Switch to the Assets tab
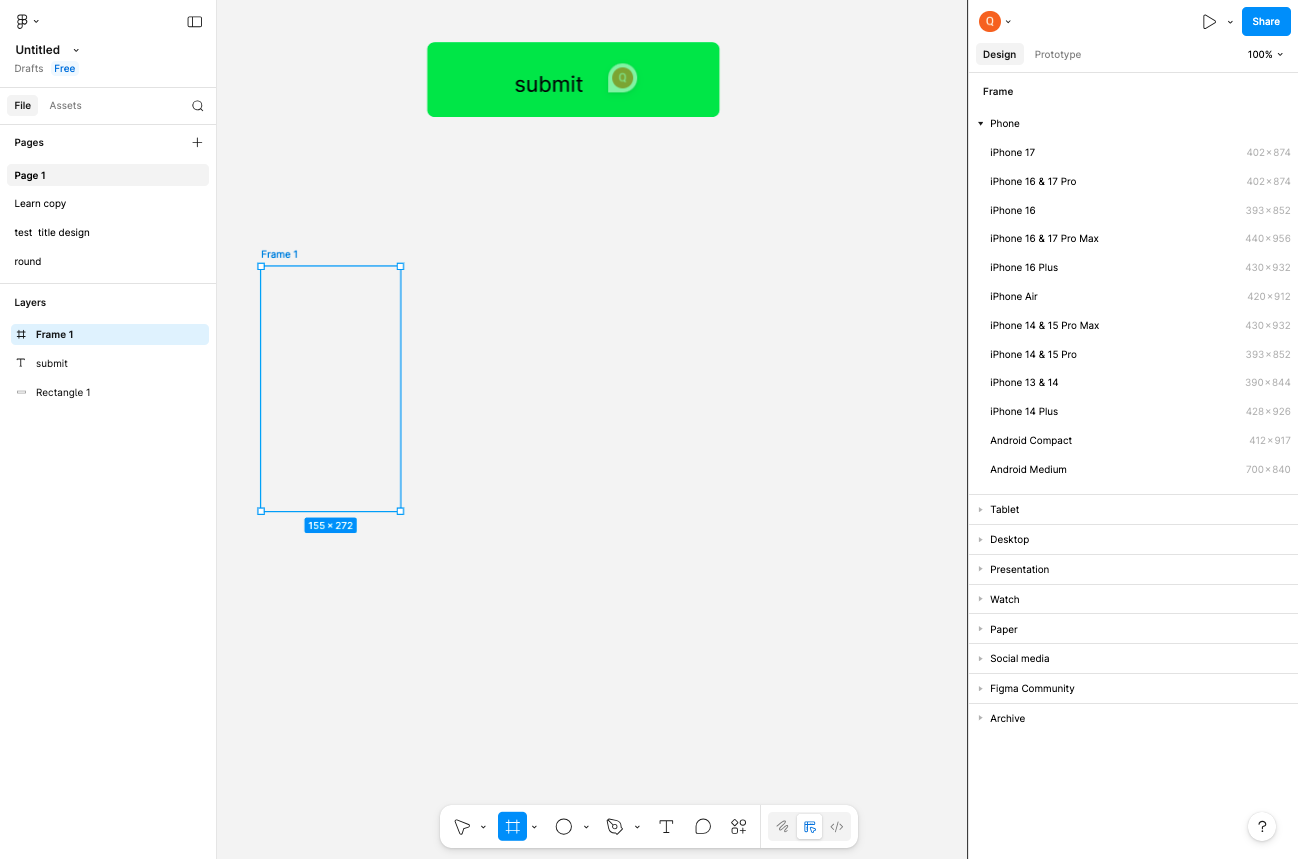This screenshot has height=859, width=1298. click(x=65, y=106)
